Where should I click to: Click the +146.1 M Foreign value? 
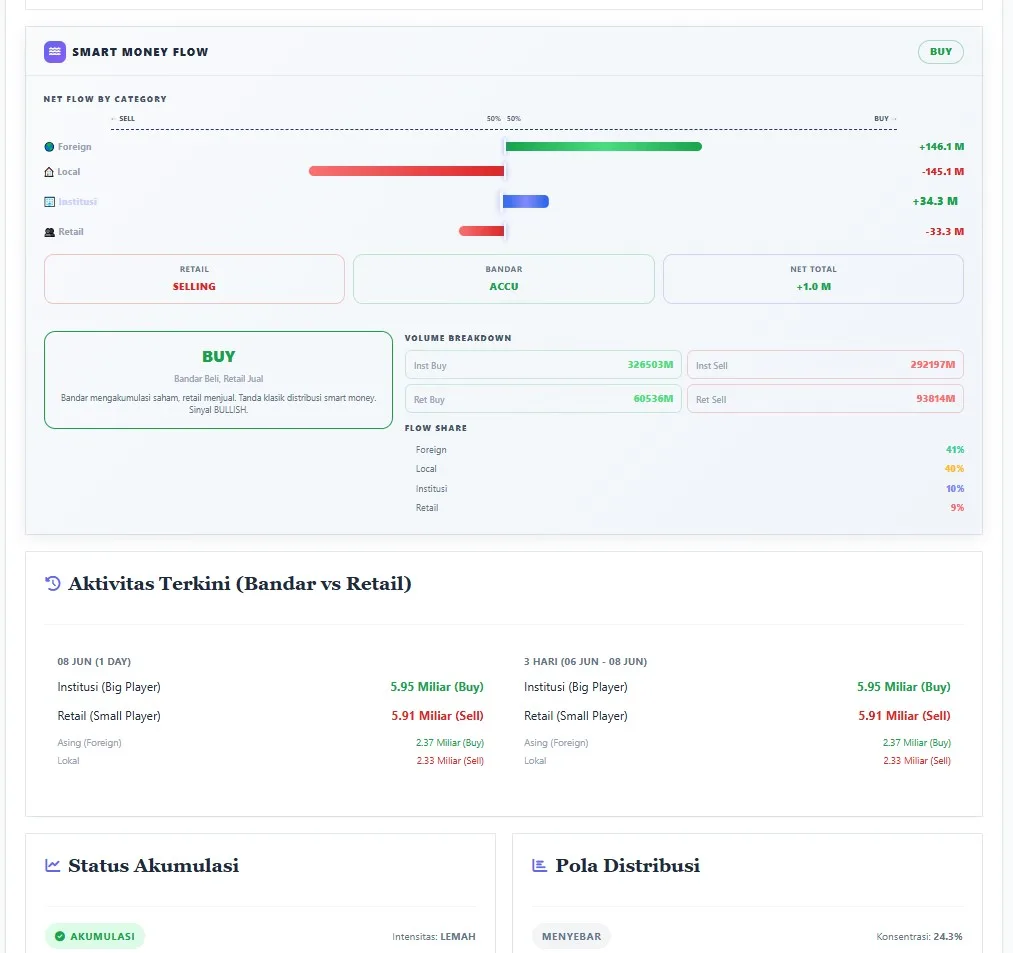coord(941,147)
